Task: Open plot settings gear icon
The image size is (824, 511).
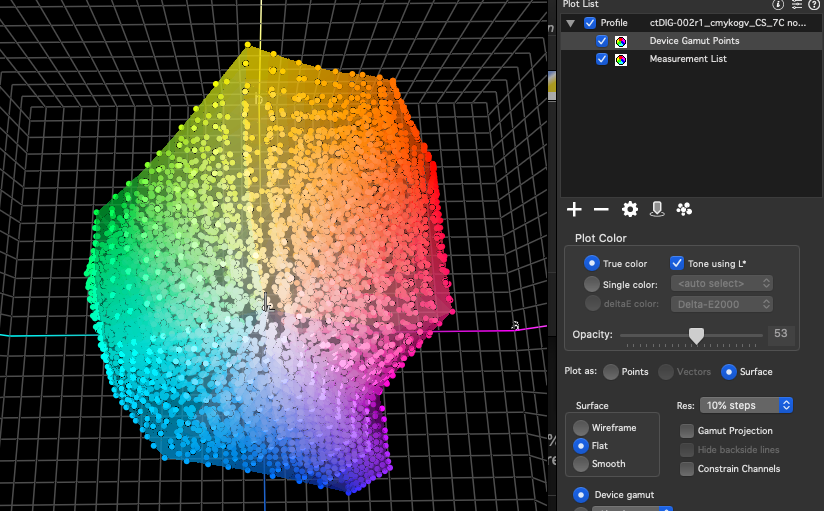Action: [629, 209]
